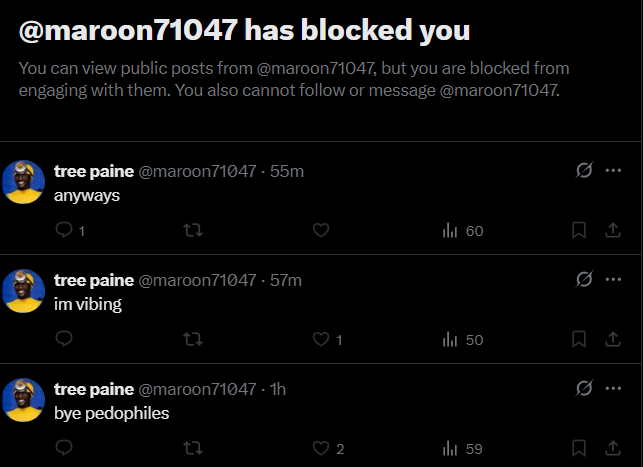Like the 'anyways' post

click(321, 230)
